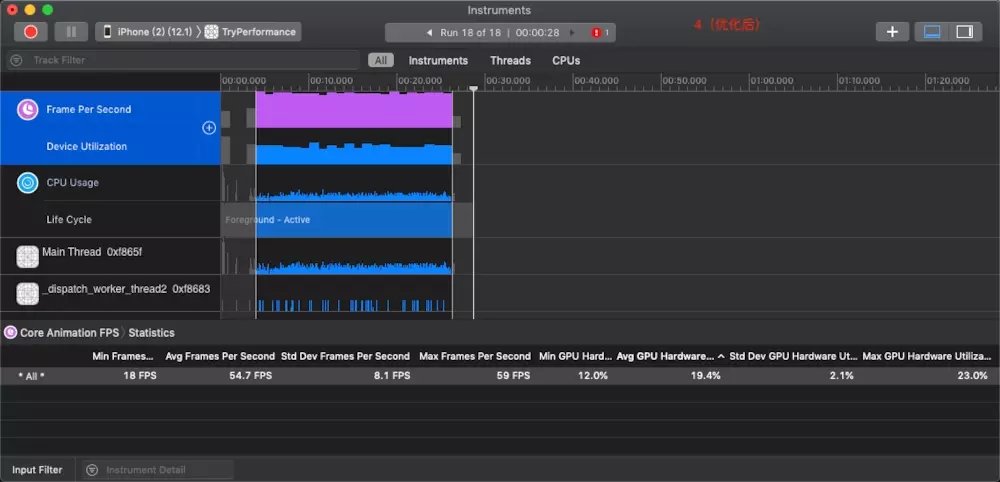Open the iPhone (2) device selector
Image resolution: width=1000 pixels, height=482 pixels.
click(x=147, y=32)
